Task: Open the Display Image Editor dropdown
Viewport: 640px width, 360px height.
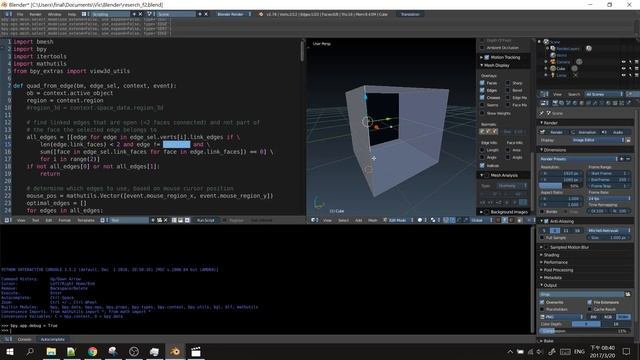Action: pyautogui.click(x=598, y=140)
